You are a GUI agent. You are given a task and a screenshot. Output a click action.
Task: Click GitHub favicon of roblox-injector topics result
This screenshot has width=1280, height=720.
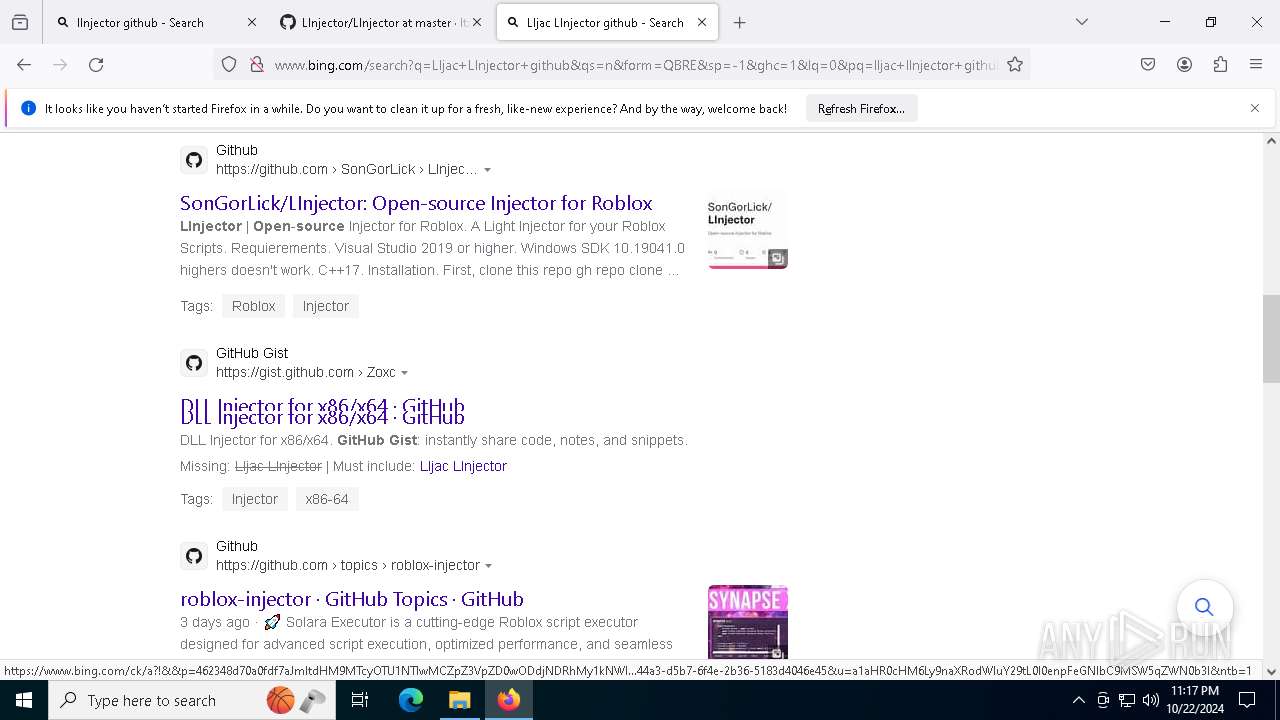pos(194,556)
